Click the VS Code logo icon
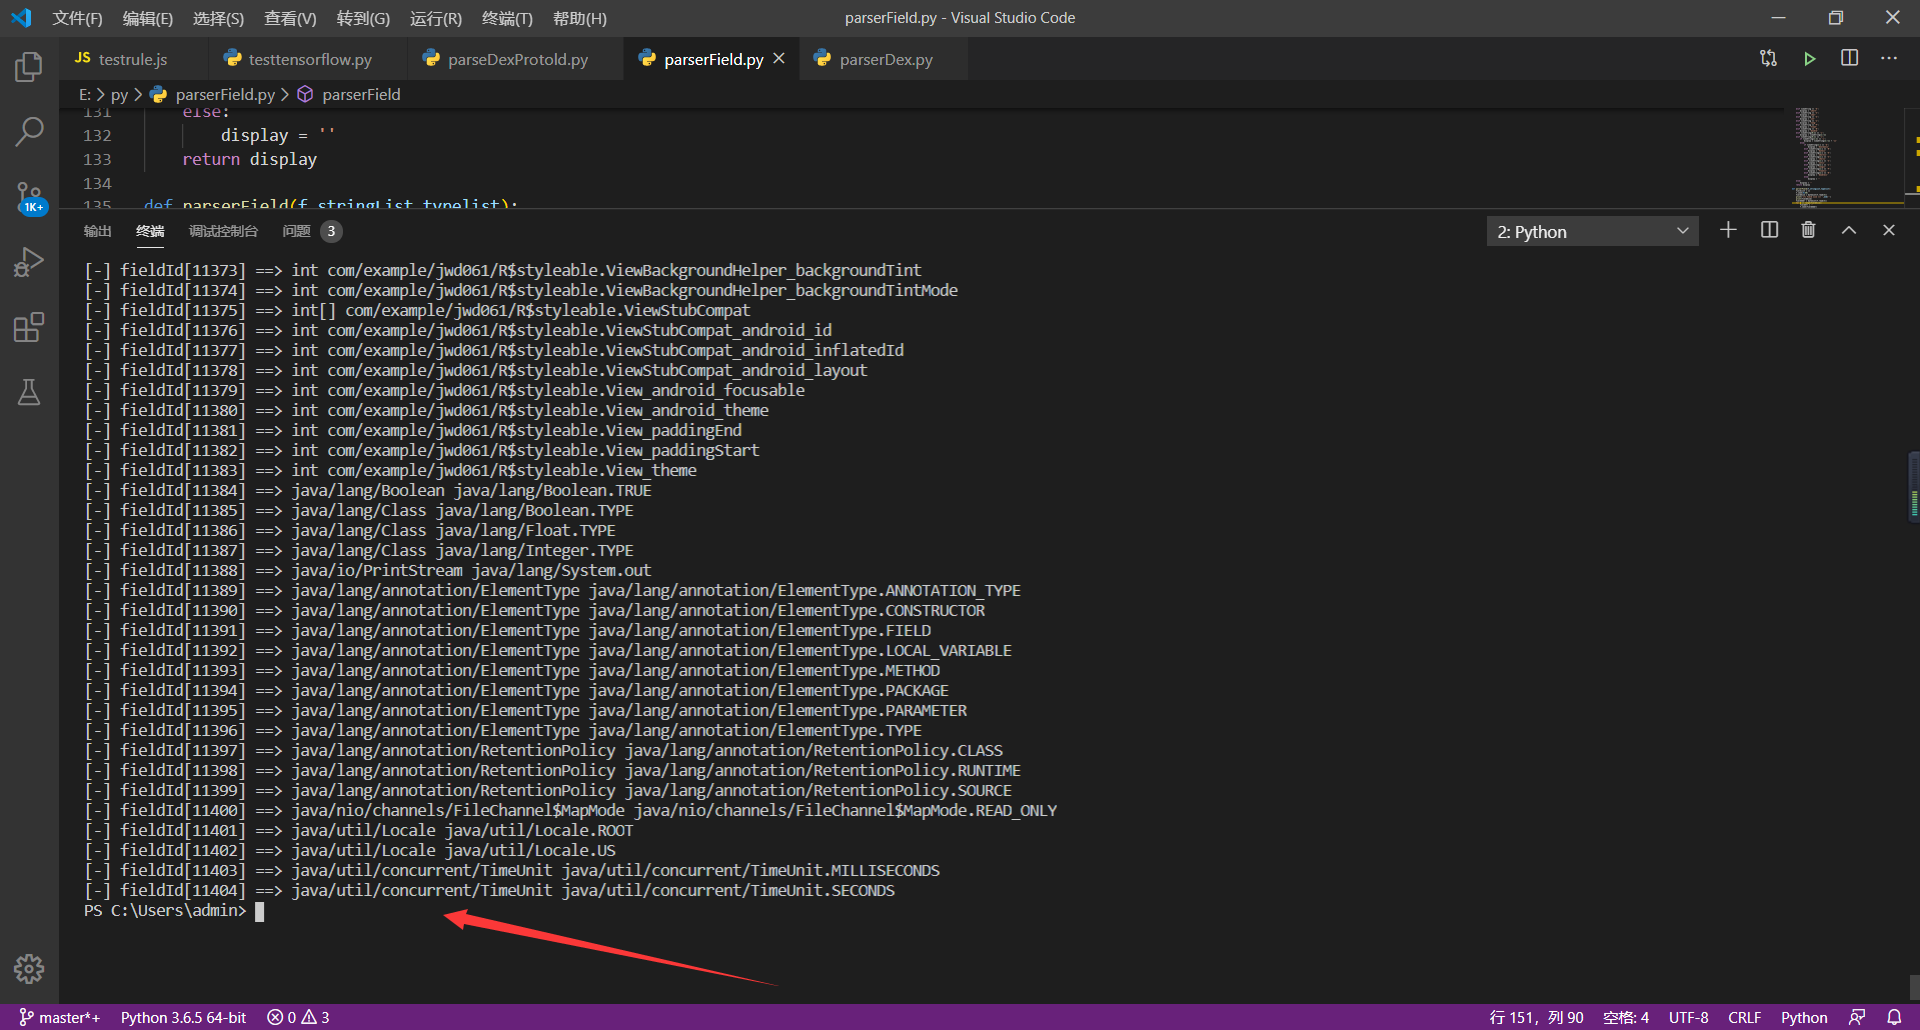The image size is (1920, 1030). pyautogui.click(x=22, y=18)
